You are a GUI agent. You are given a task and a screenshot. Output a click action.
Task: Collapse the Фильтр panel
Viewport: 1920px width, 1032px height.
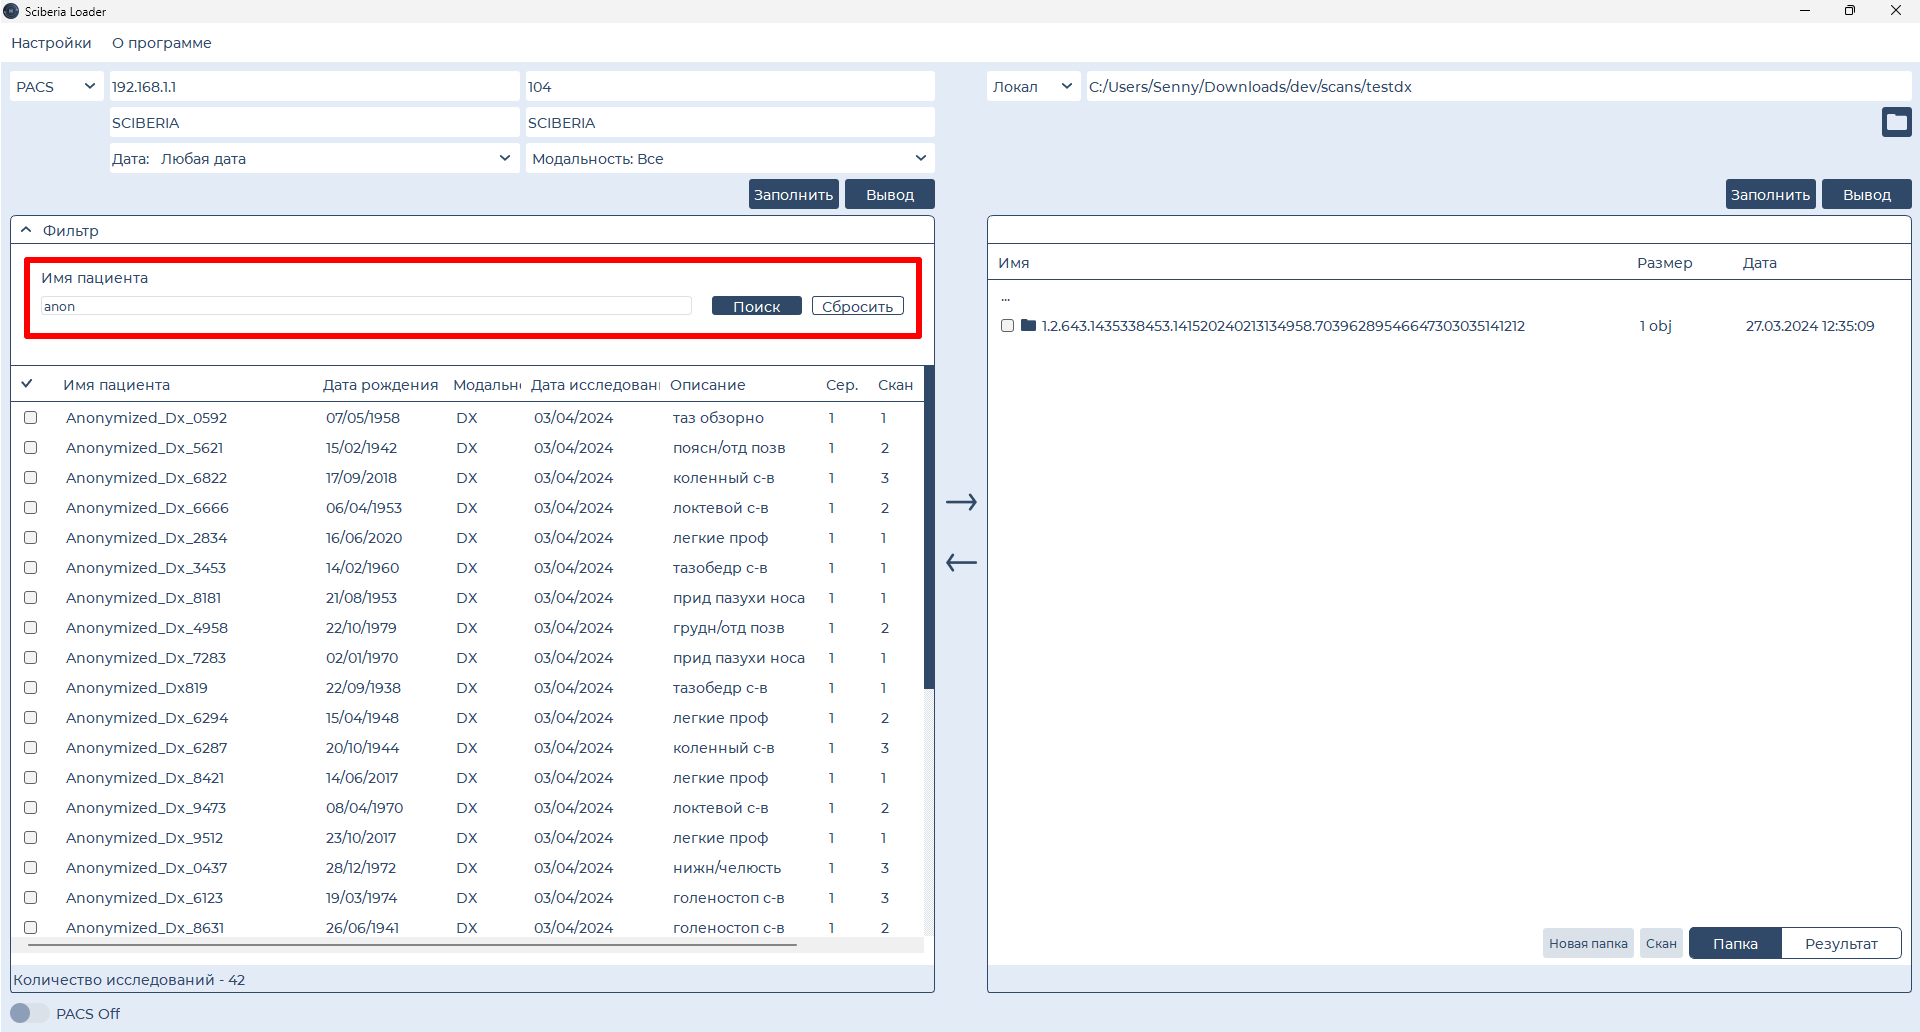(x=27, y=230)
